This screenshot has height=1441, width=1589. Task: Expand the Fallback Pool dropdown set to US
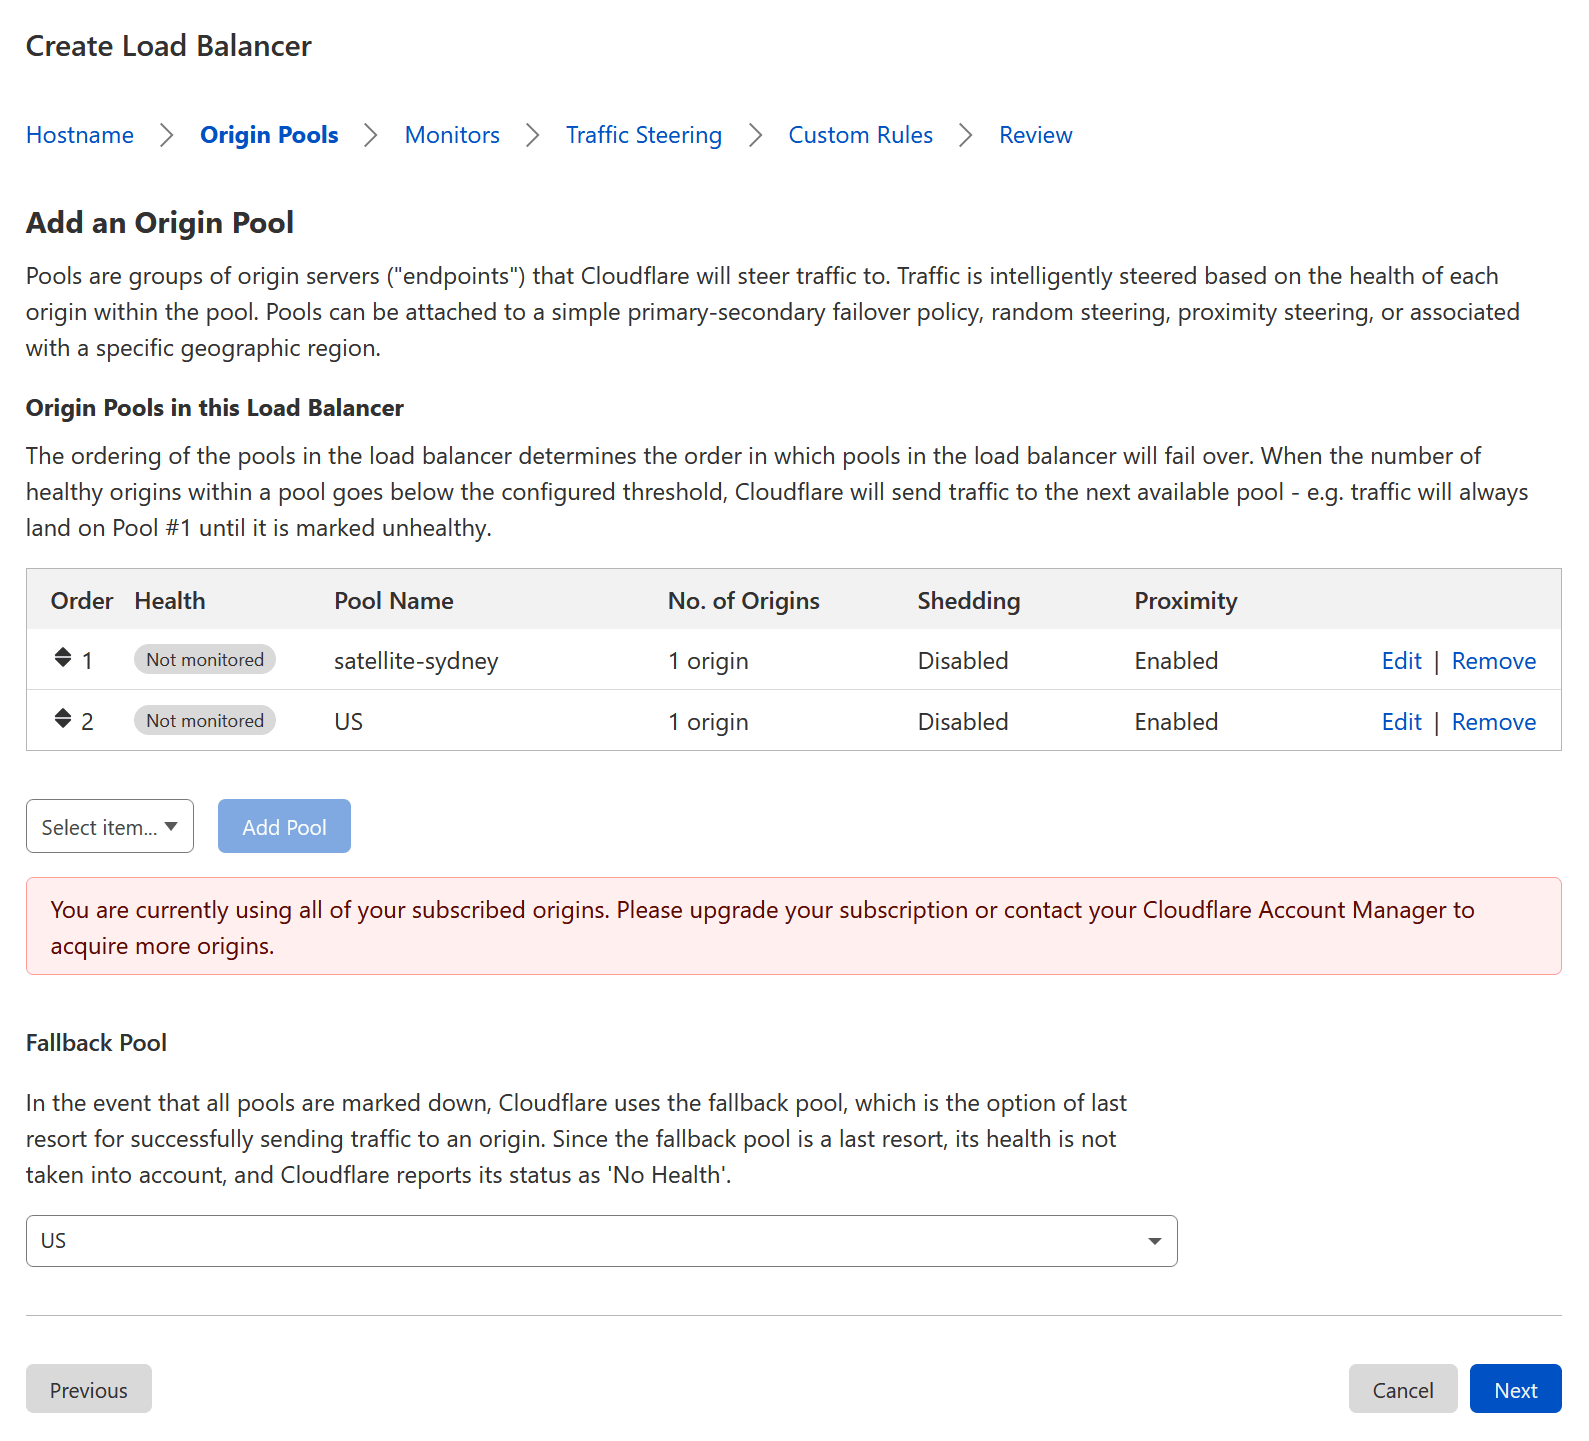point(601,1241)
